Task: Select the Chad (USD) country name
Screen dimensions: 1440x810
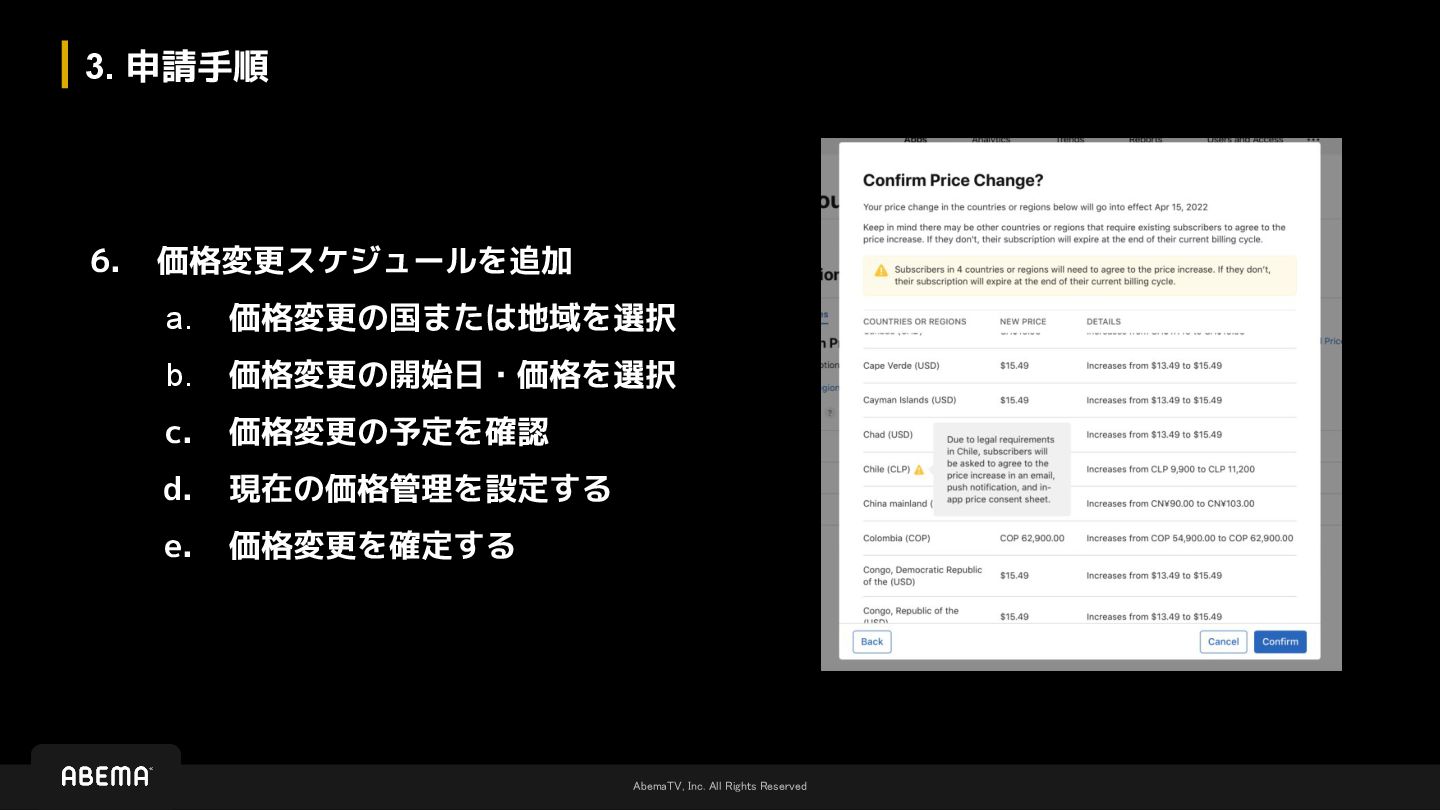Action: [x=888, y=435]
